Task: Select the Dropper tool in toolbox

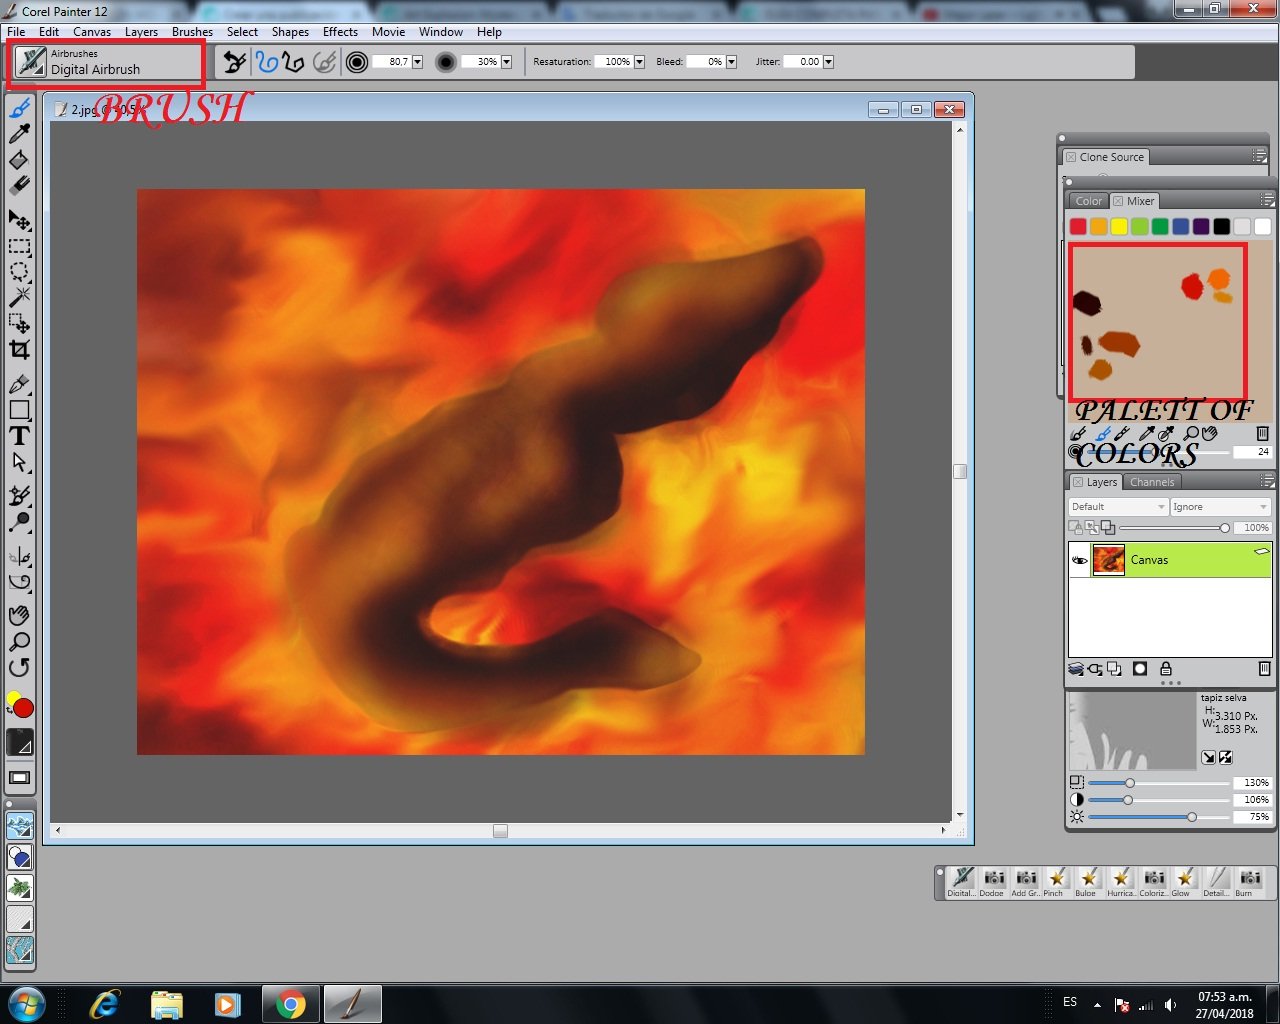Action: point(19,133)
